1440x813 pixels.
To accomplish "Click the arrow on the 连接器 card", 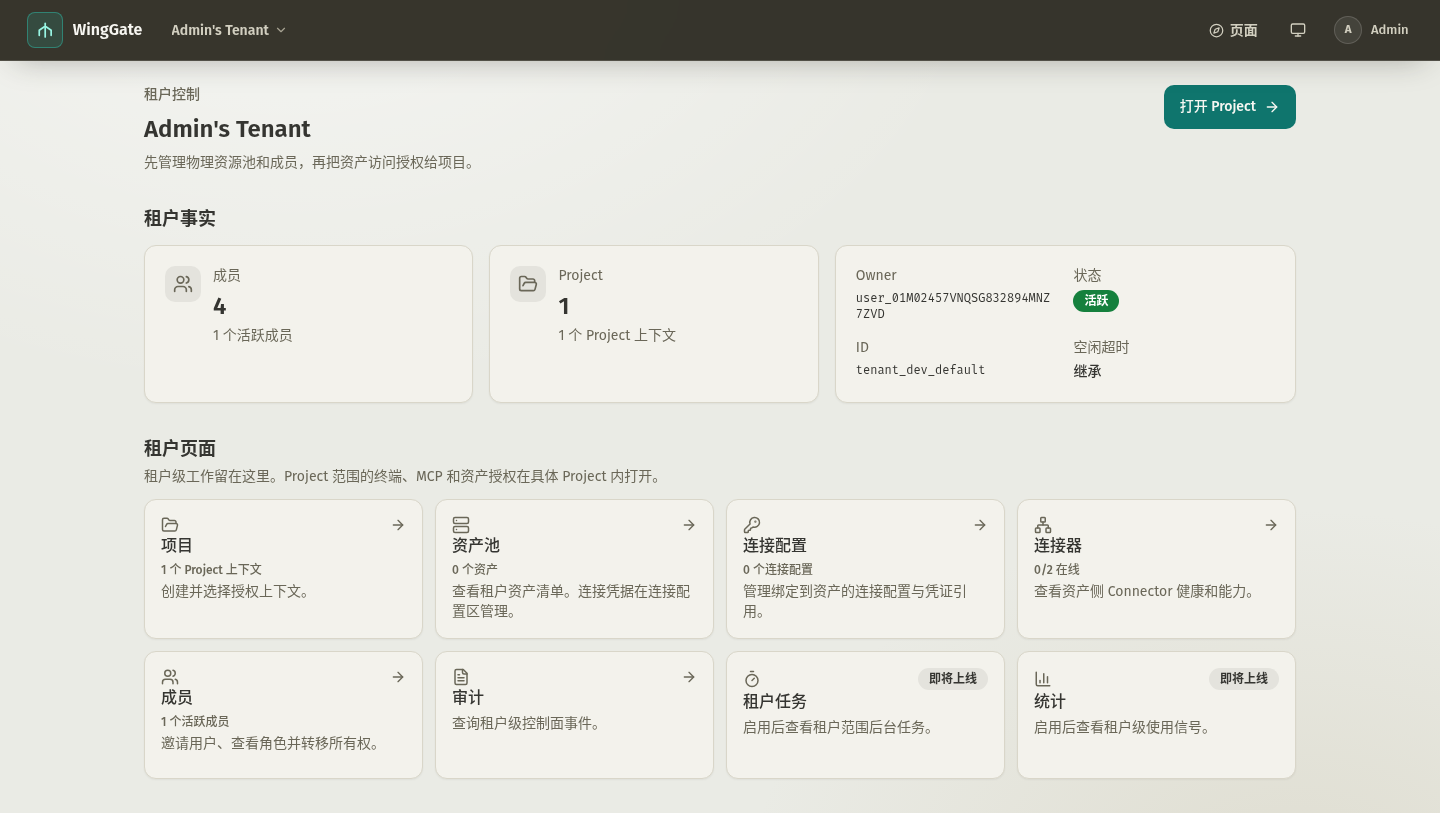I will coord(1271,525).
